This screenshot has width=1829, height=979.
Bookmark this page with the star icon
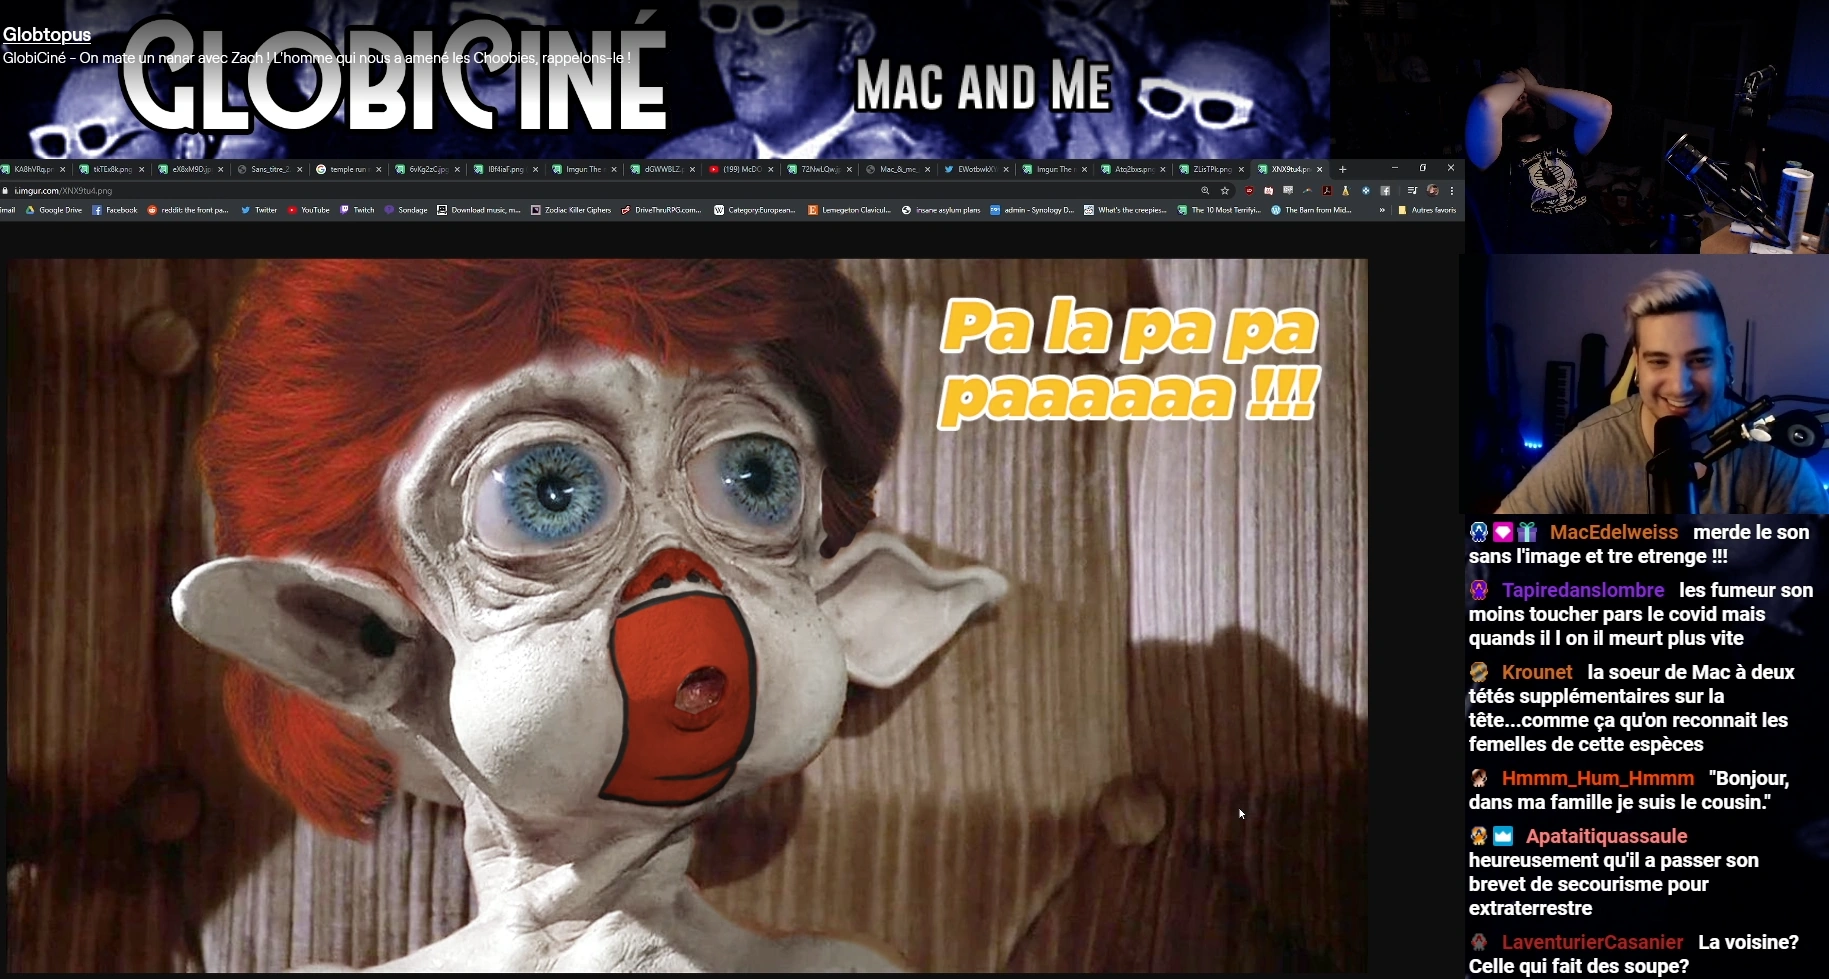point(1225,190)
